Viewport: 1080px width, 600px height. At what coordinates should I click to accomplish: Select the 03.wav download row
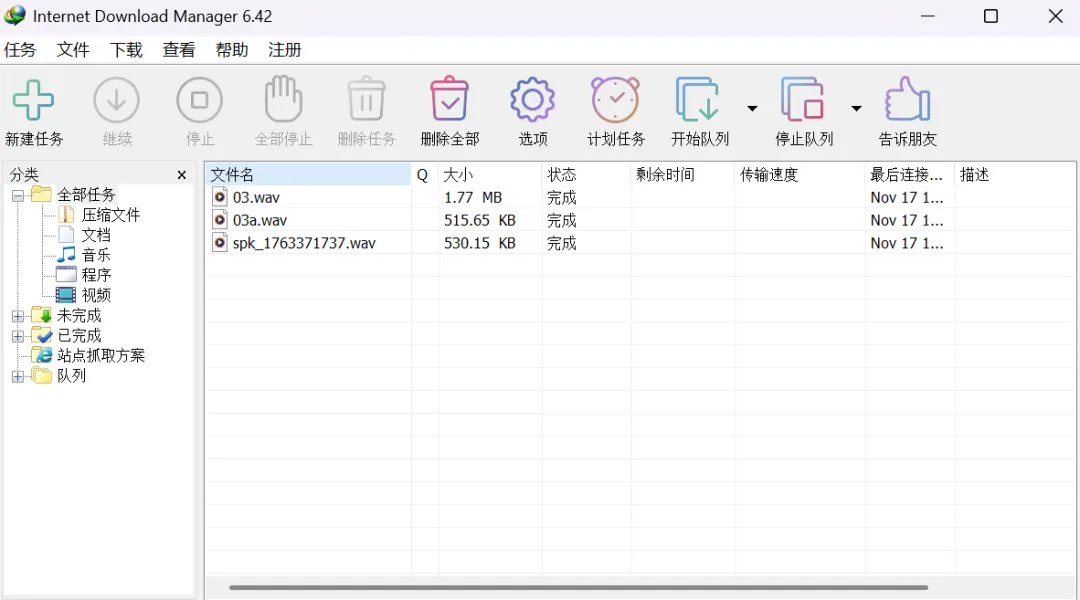(641, 198)
